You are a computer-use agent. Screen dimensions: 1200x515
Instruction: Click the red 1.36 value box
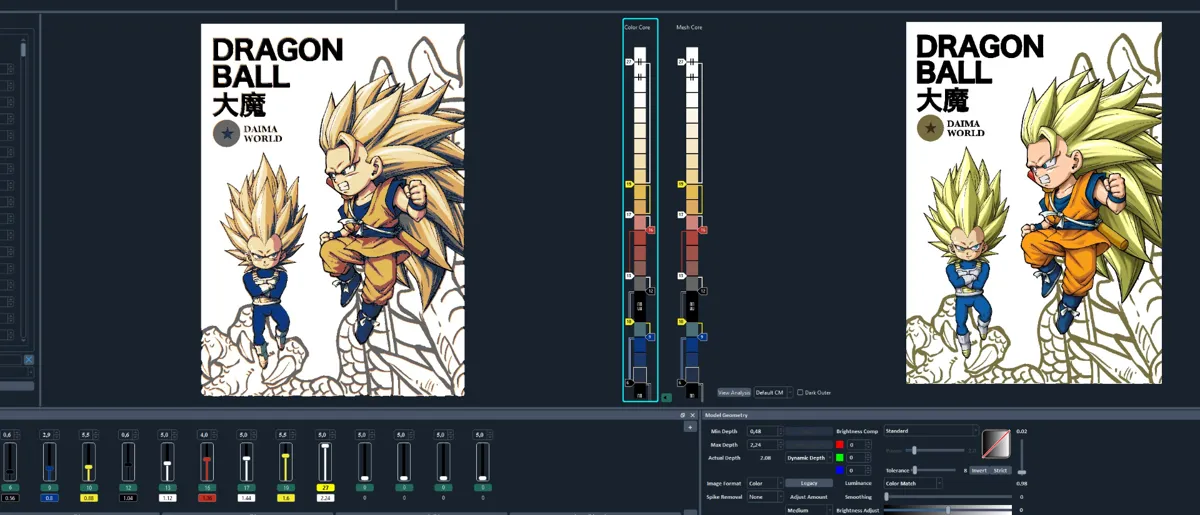pos(207,498)
